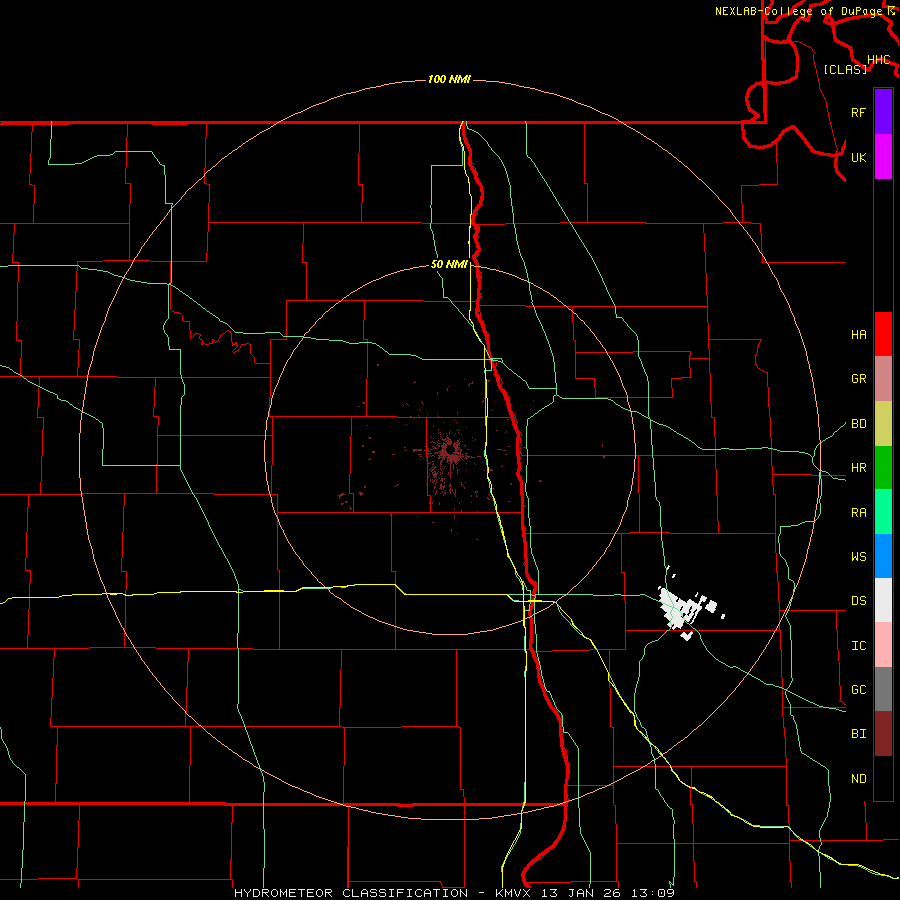
Task: Click the HA legend label
Action: click(858, 335)
